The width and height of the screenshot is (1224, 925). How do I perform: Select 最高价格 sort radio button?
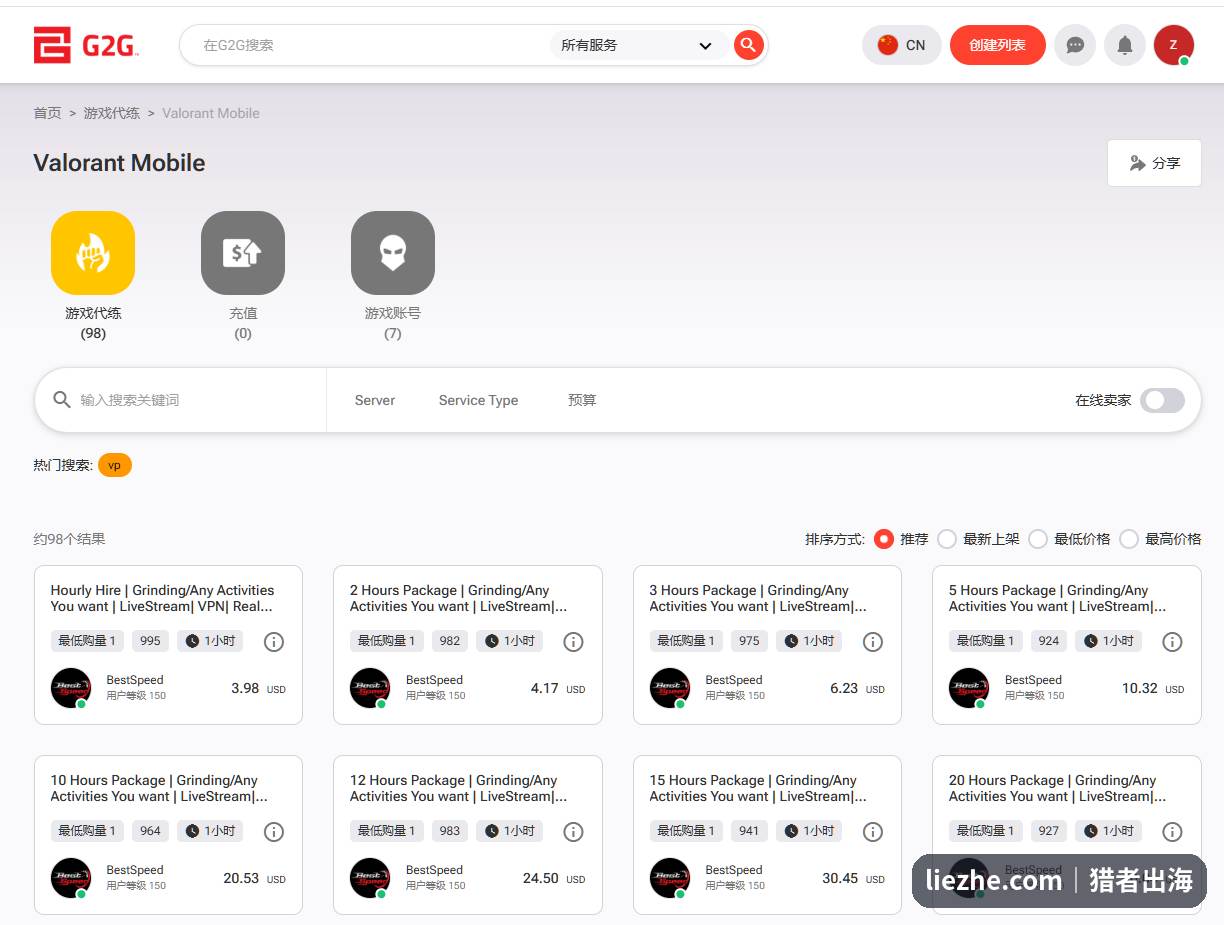pos(1129,539)
